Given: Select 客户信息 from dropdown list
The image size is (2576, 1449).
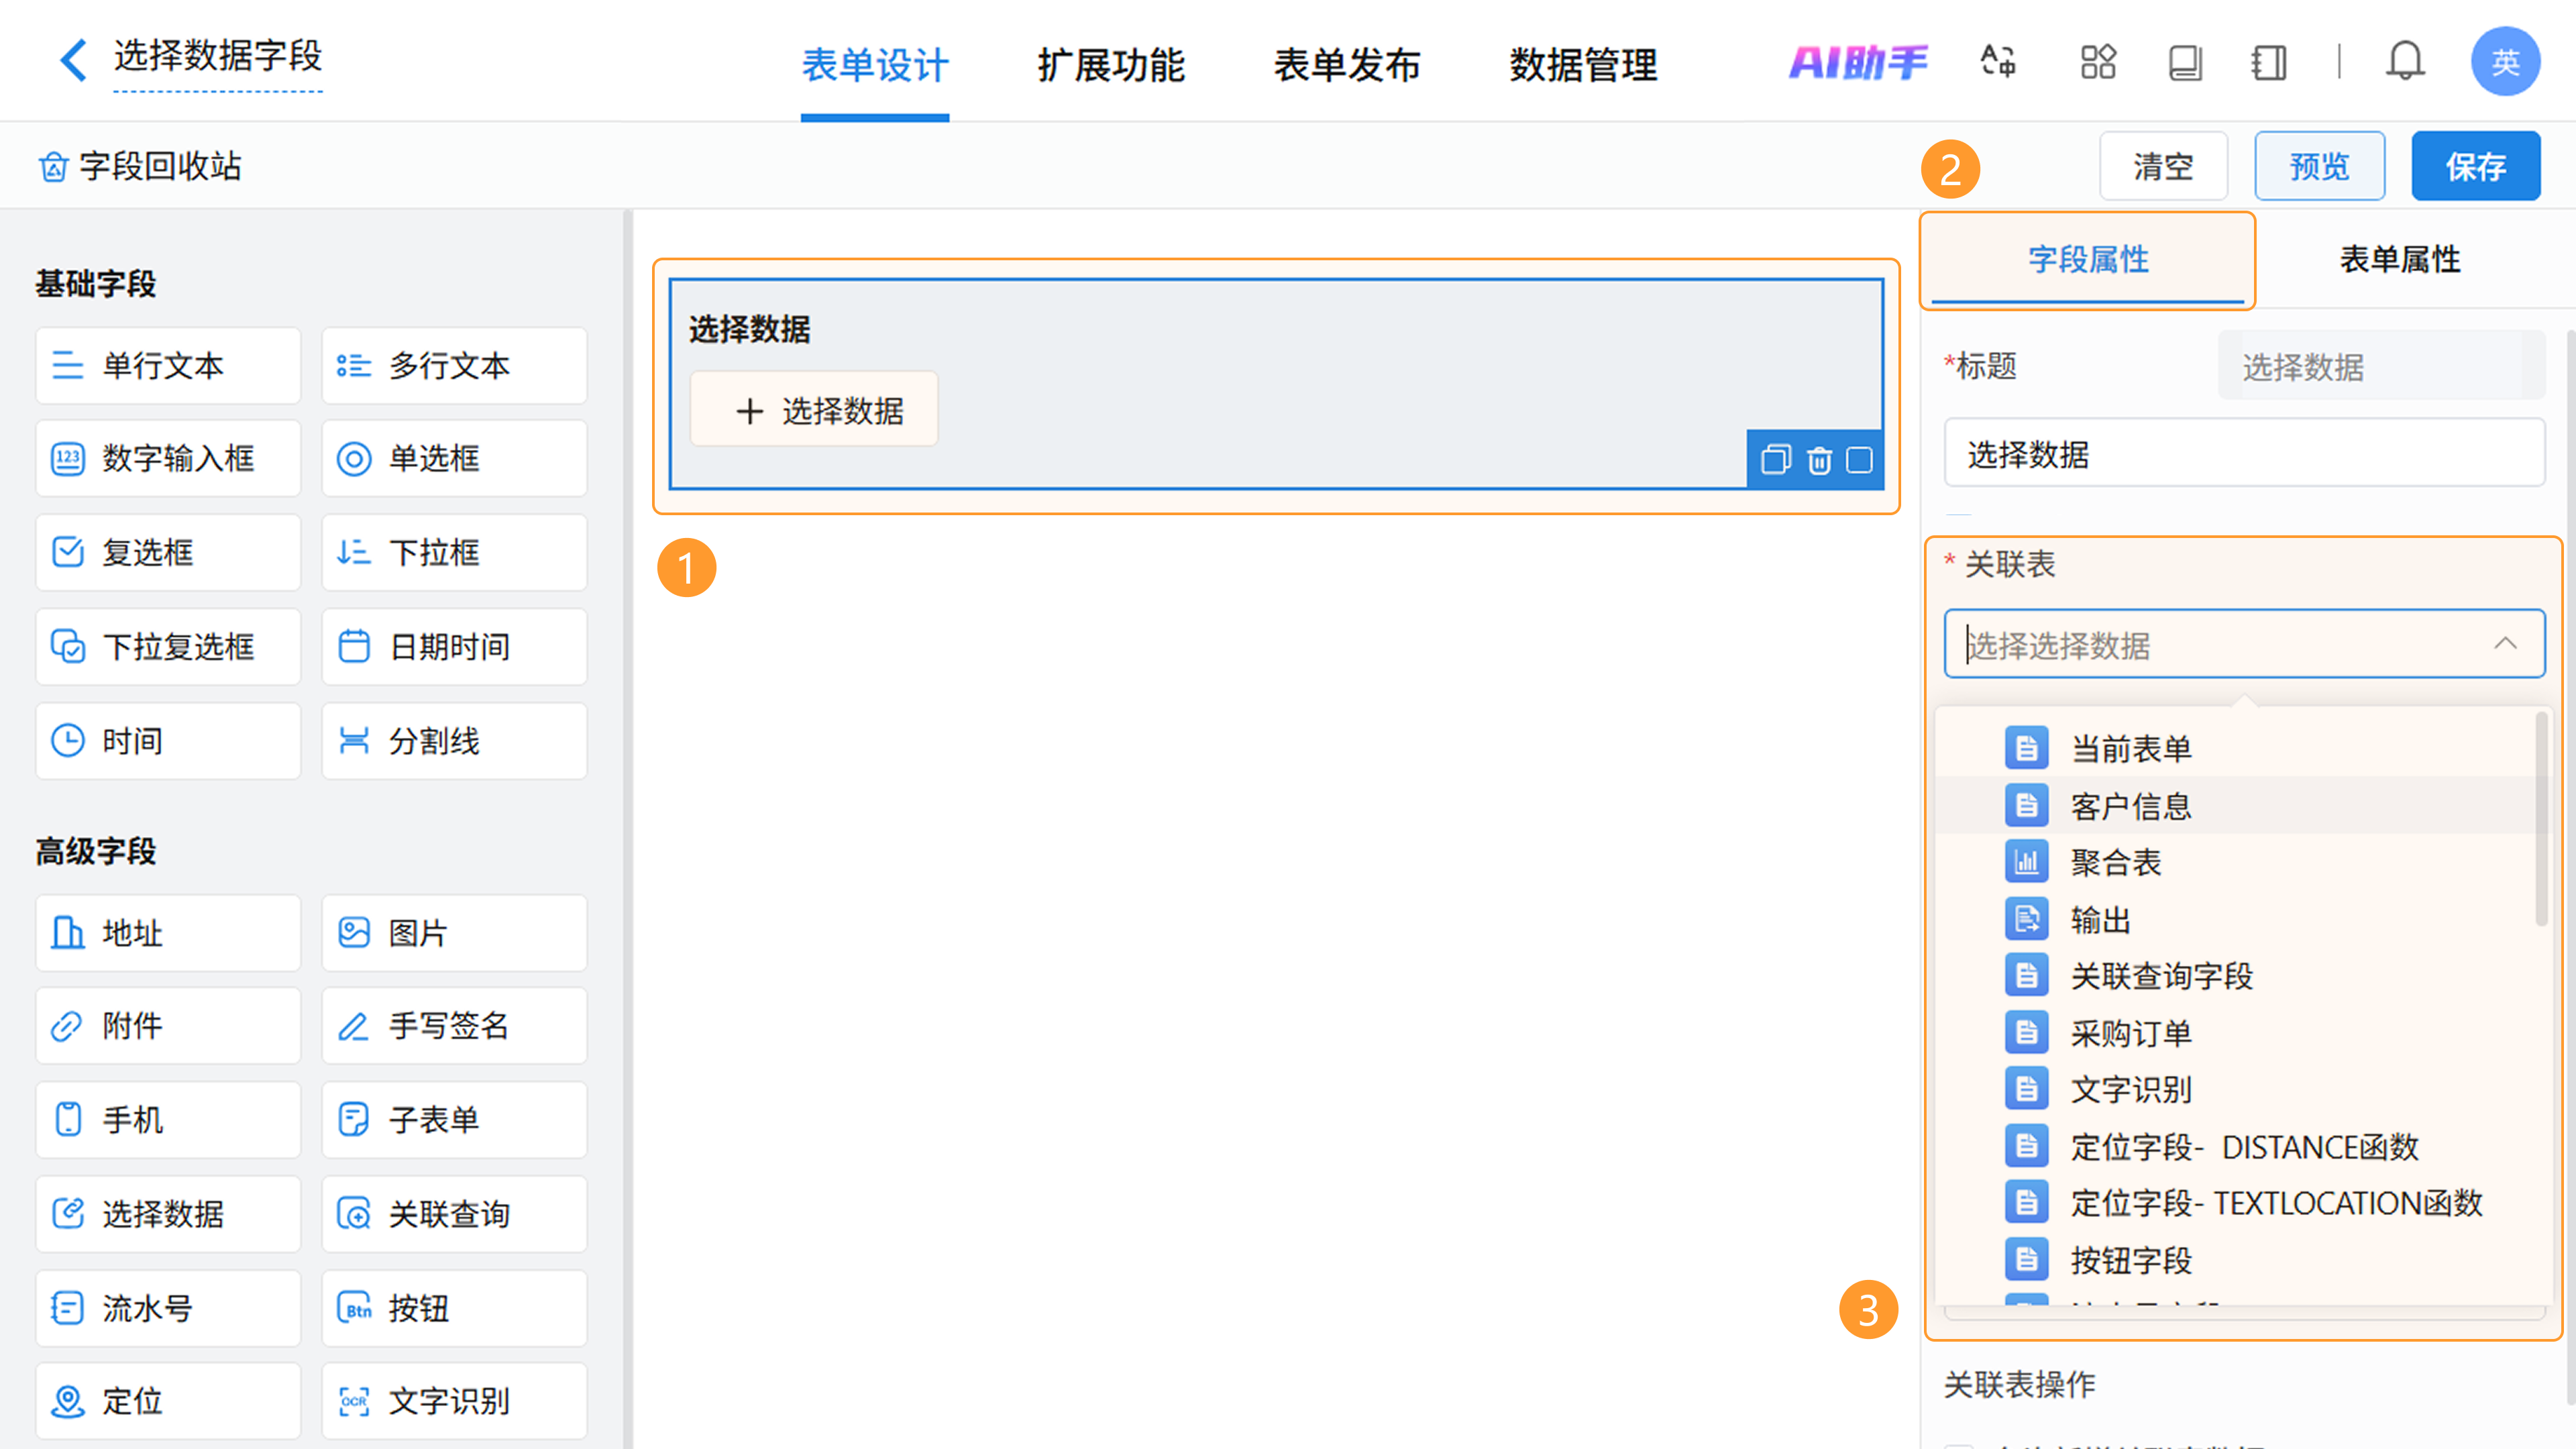Looking at the screenshot, I should pos(2130,806).
